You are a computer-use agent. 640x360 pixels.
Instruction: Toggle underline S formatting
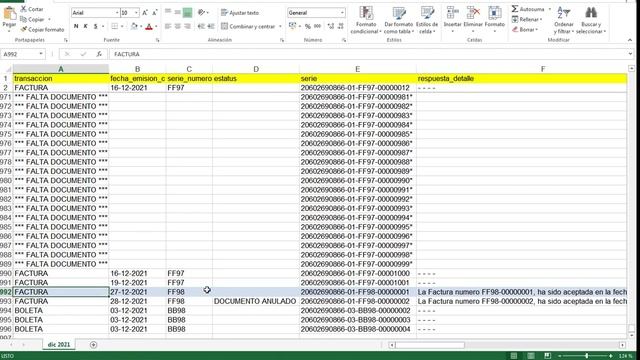pos(96,26)
